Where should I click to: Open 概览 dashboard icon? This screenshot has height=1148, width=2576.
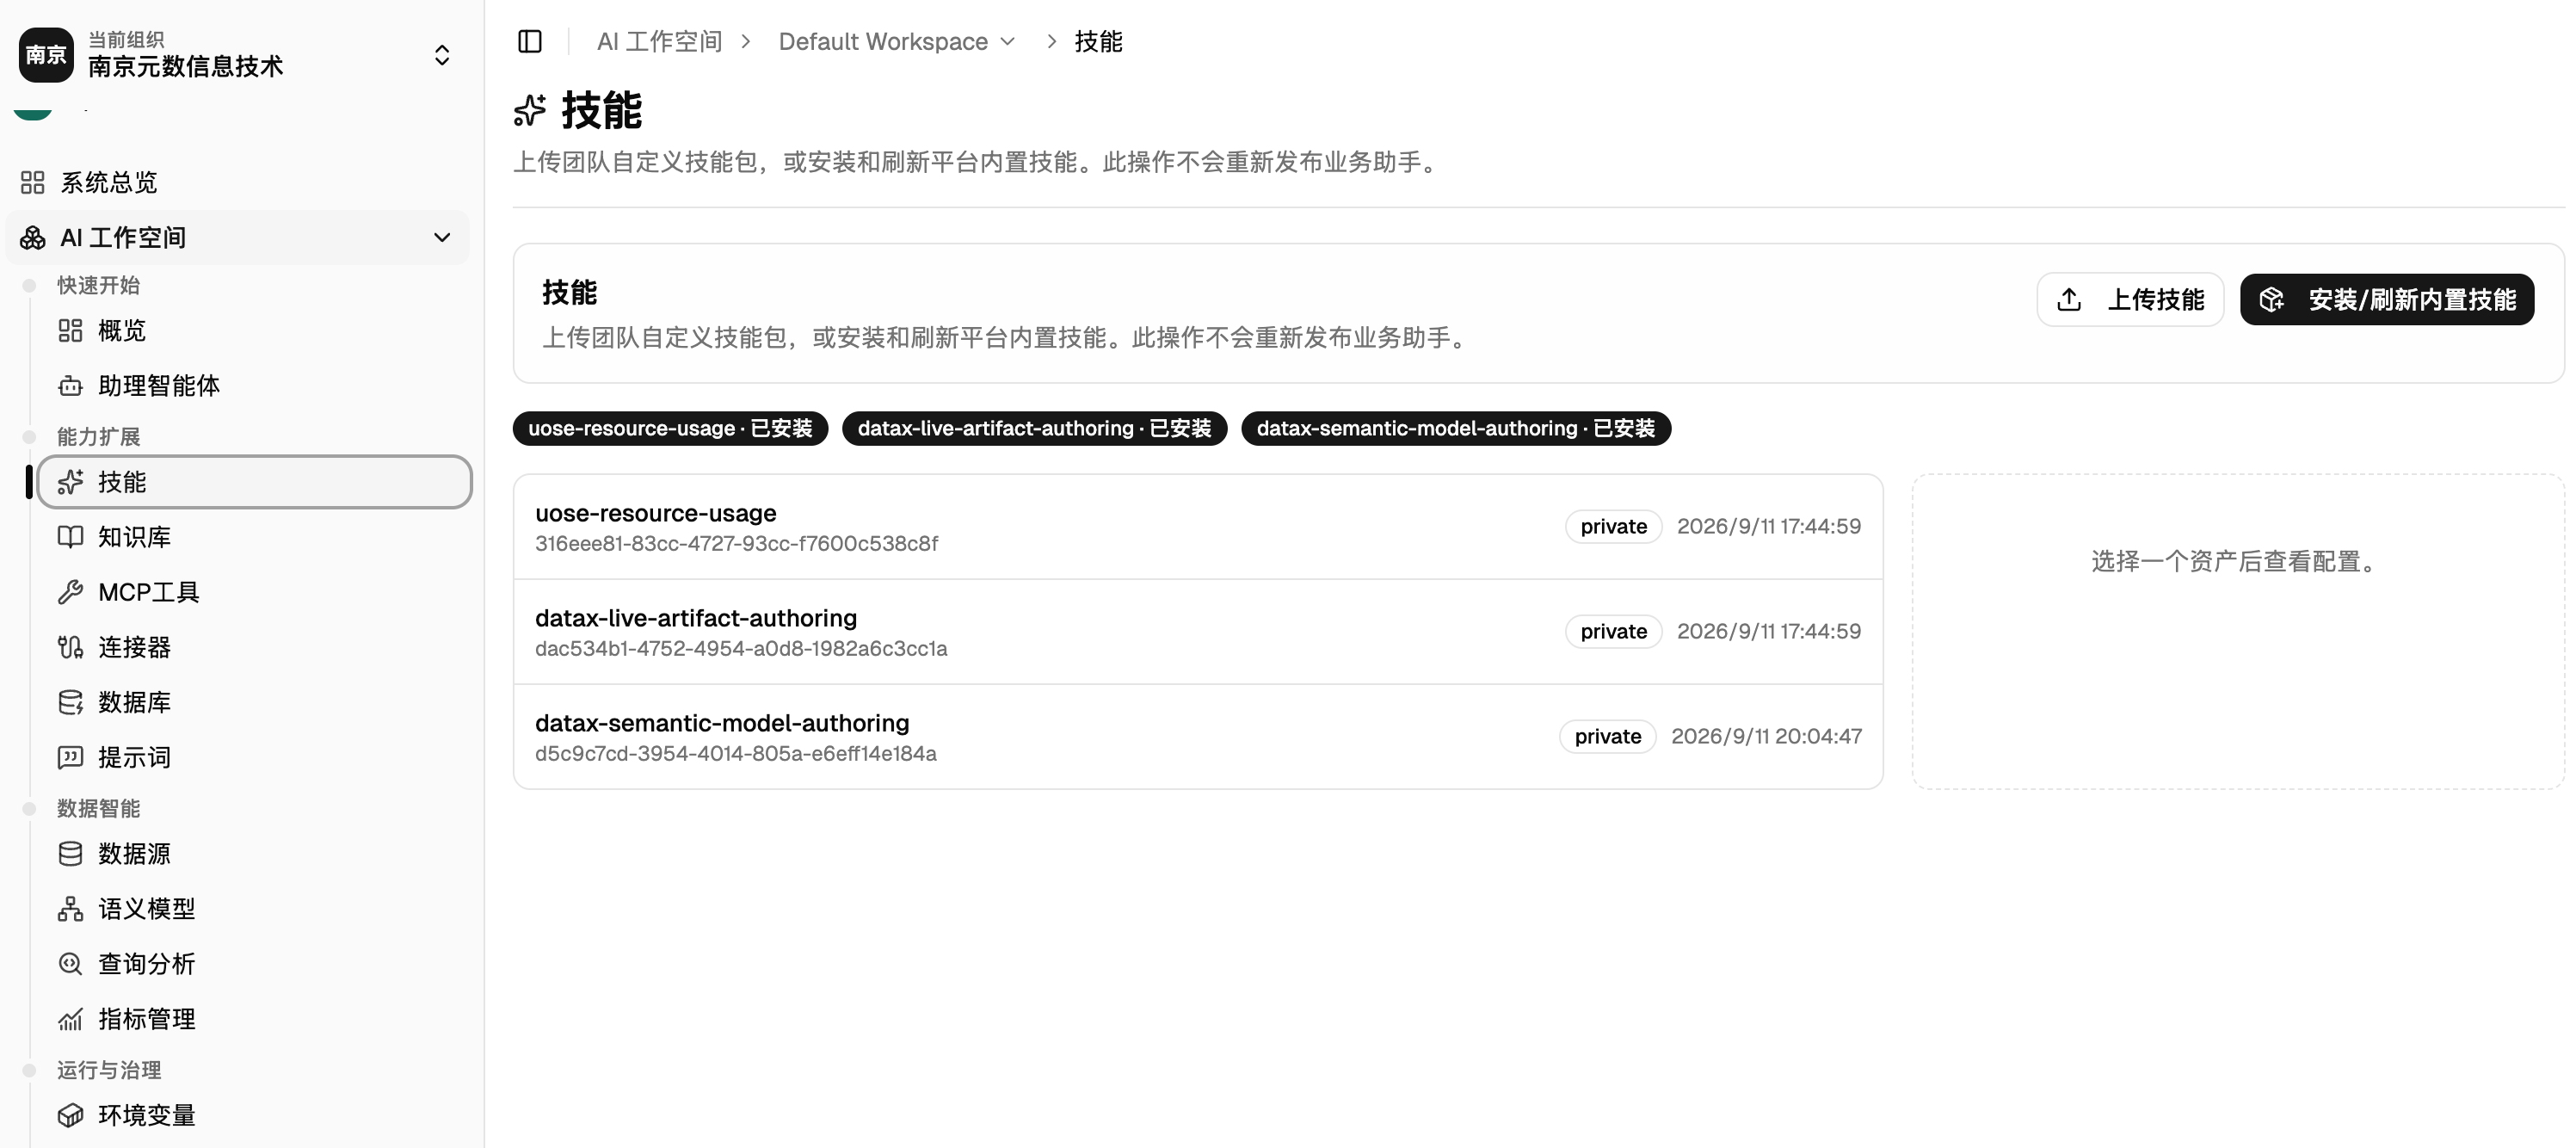click(x=70, y=331)
